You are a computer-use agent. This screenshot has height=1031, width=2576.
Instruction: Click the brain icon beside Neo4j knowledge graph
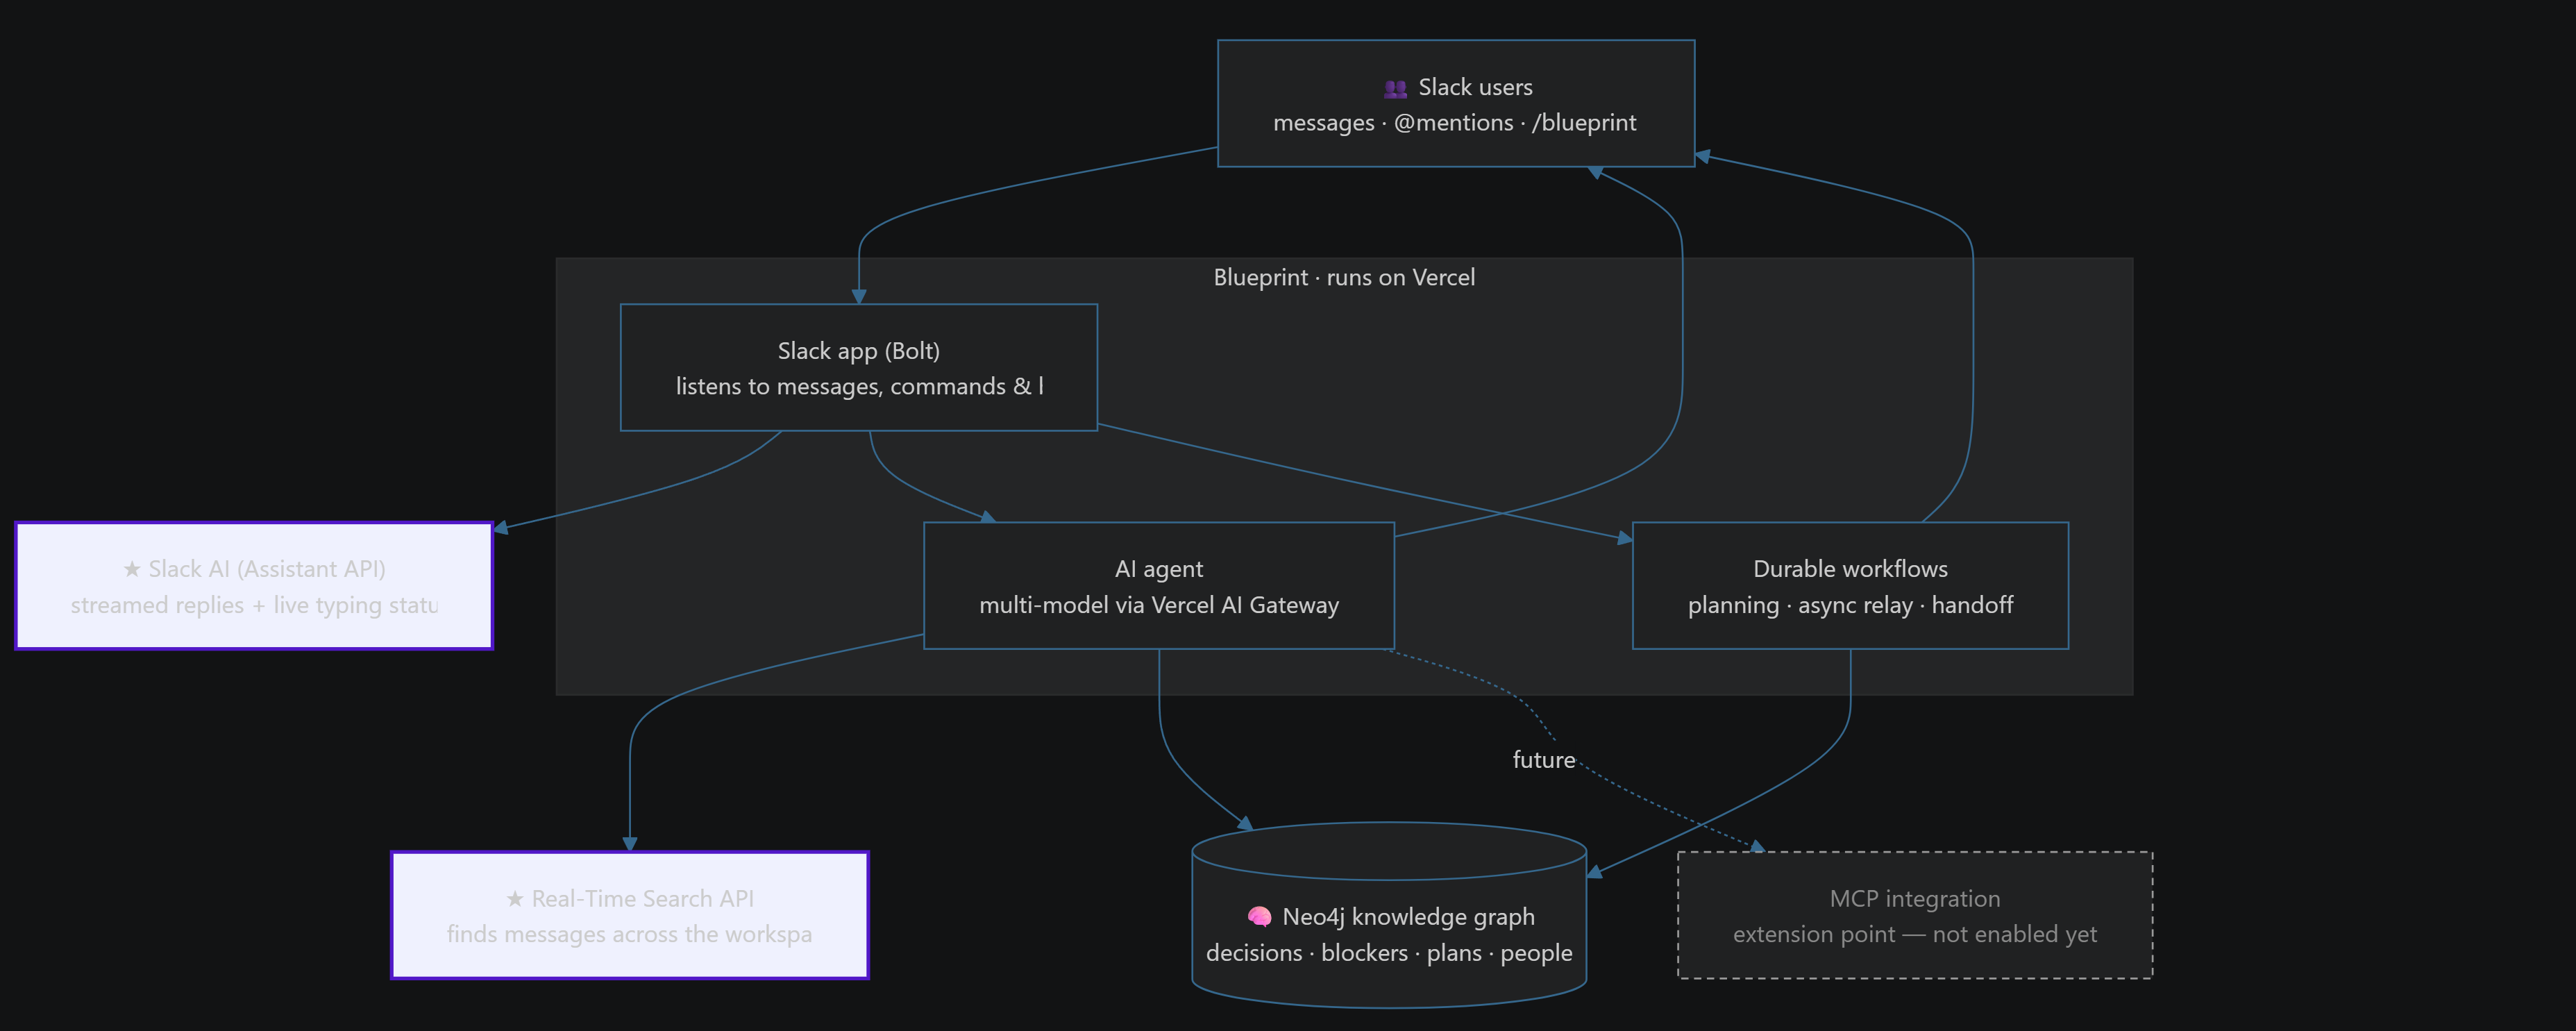click(x=1259, y=916)
